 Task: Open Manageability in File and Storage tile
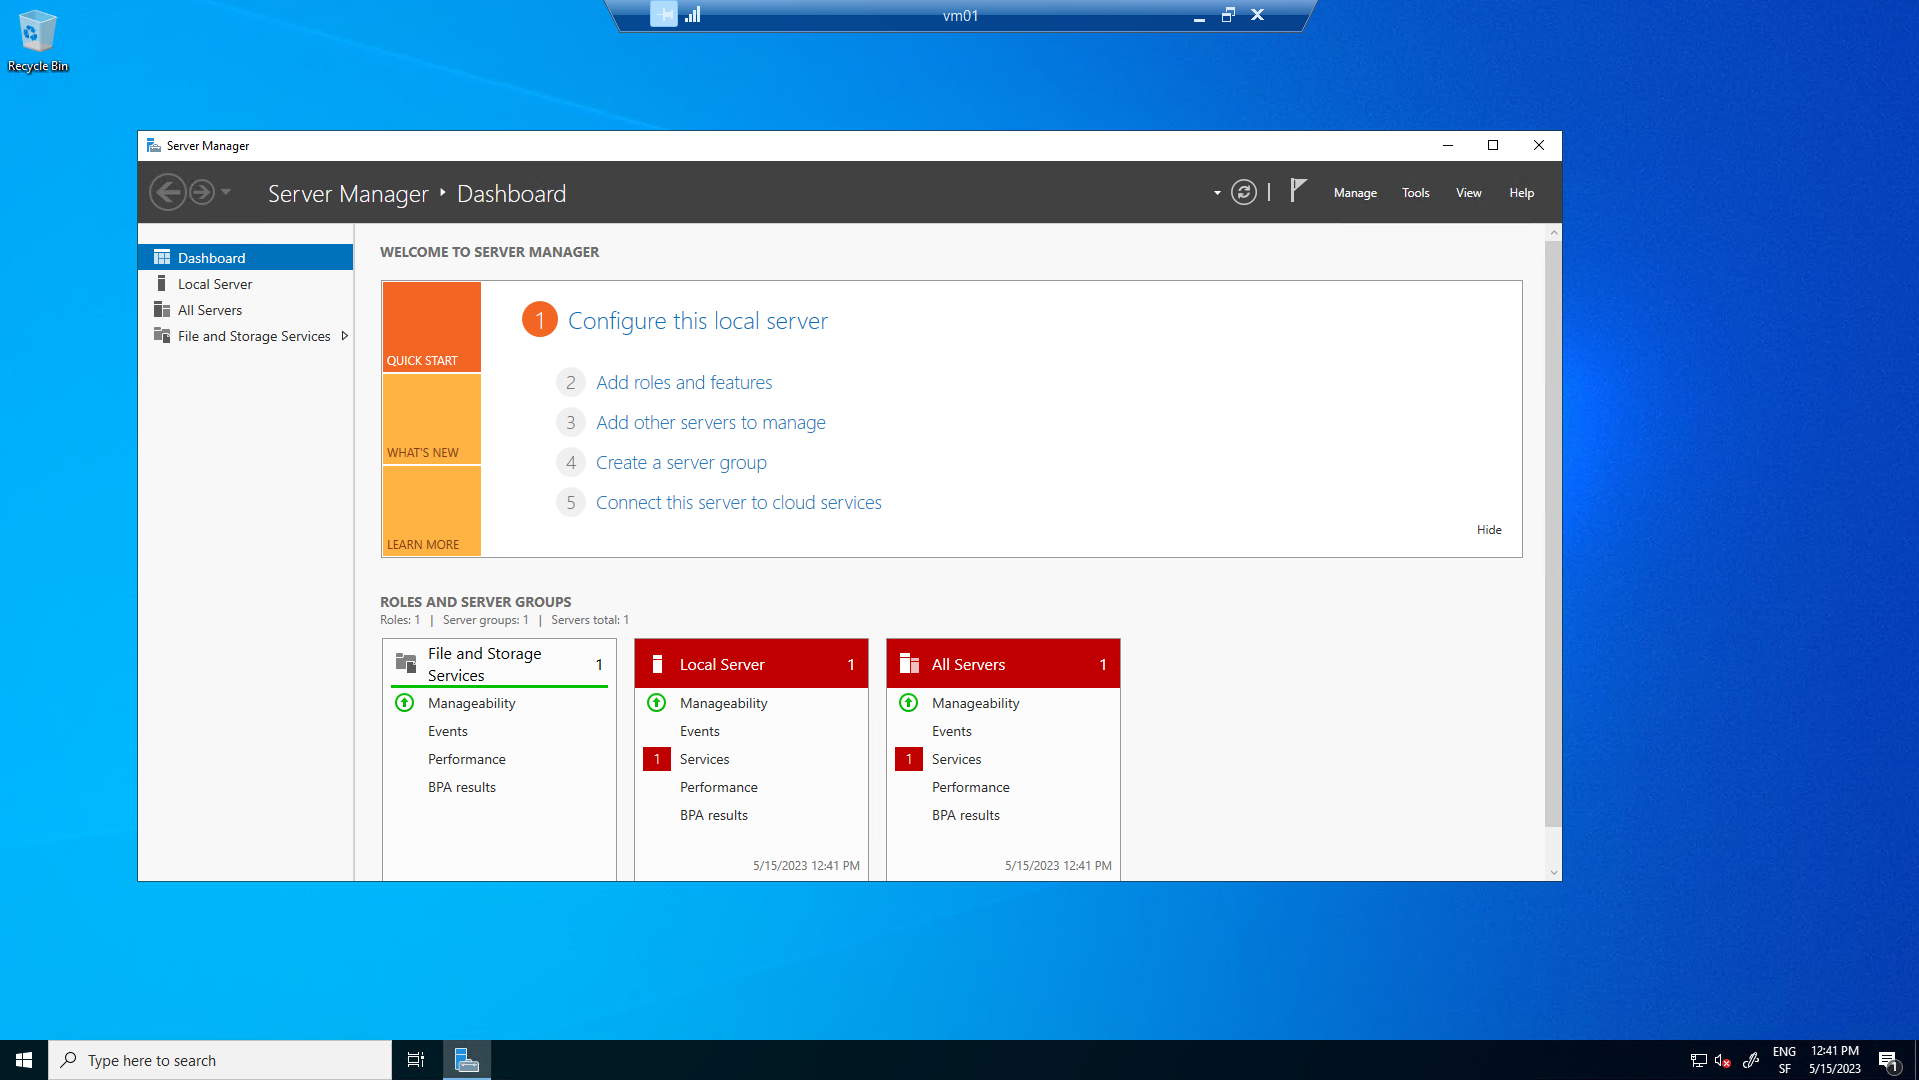pyautogui.click(x=472, y=703)
